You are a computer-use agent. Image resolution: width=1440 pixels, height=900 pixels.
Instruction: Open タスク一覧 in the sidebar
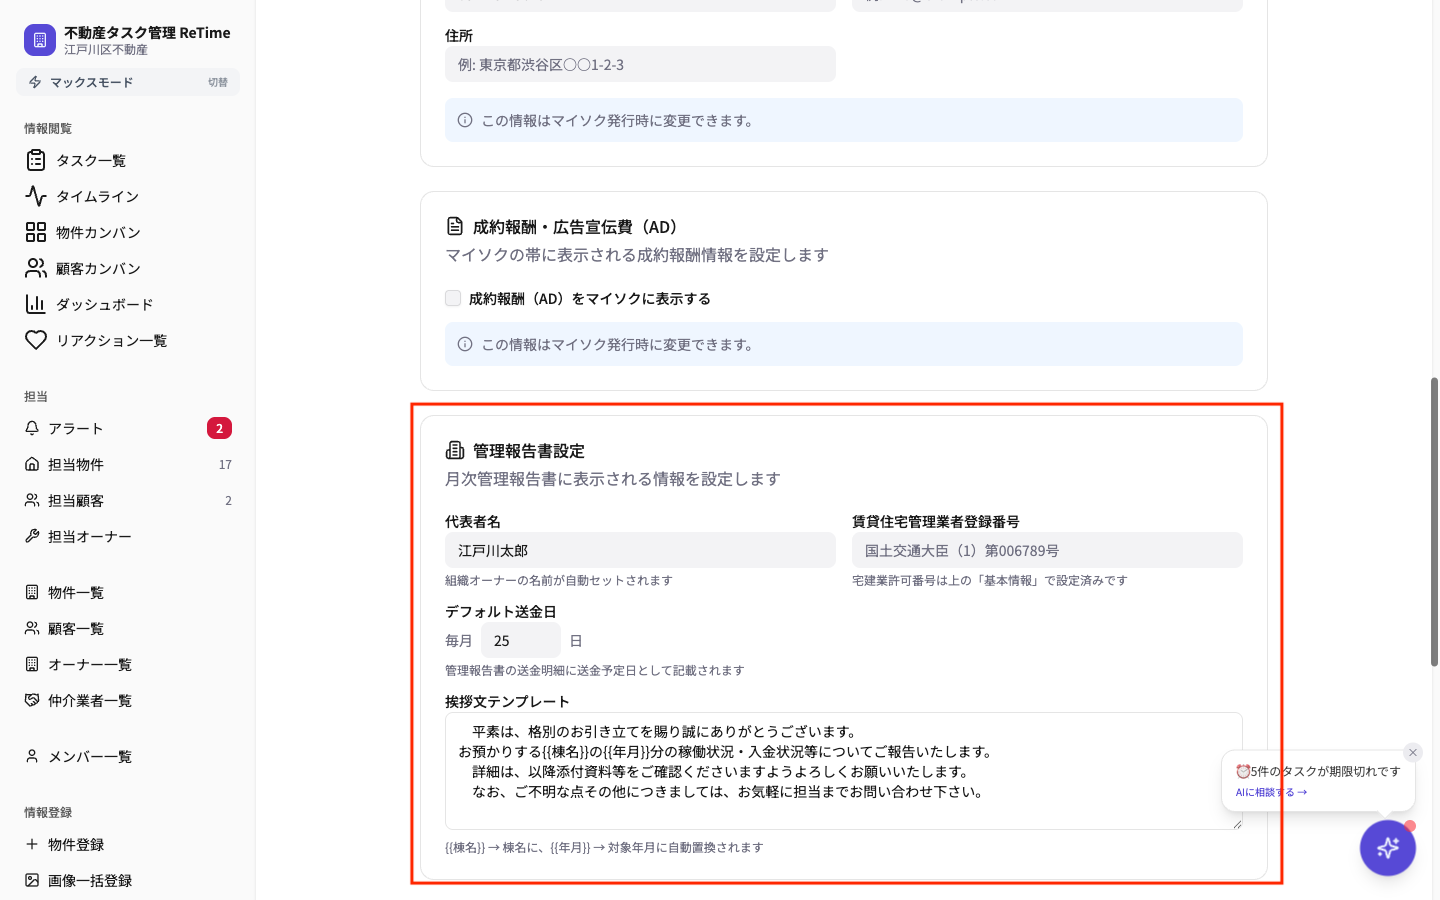coord(128,160)
